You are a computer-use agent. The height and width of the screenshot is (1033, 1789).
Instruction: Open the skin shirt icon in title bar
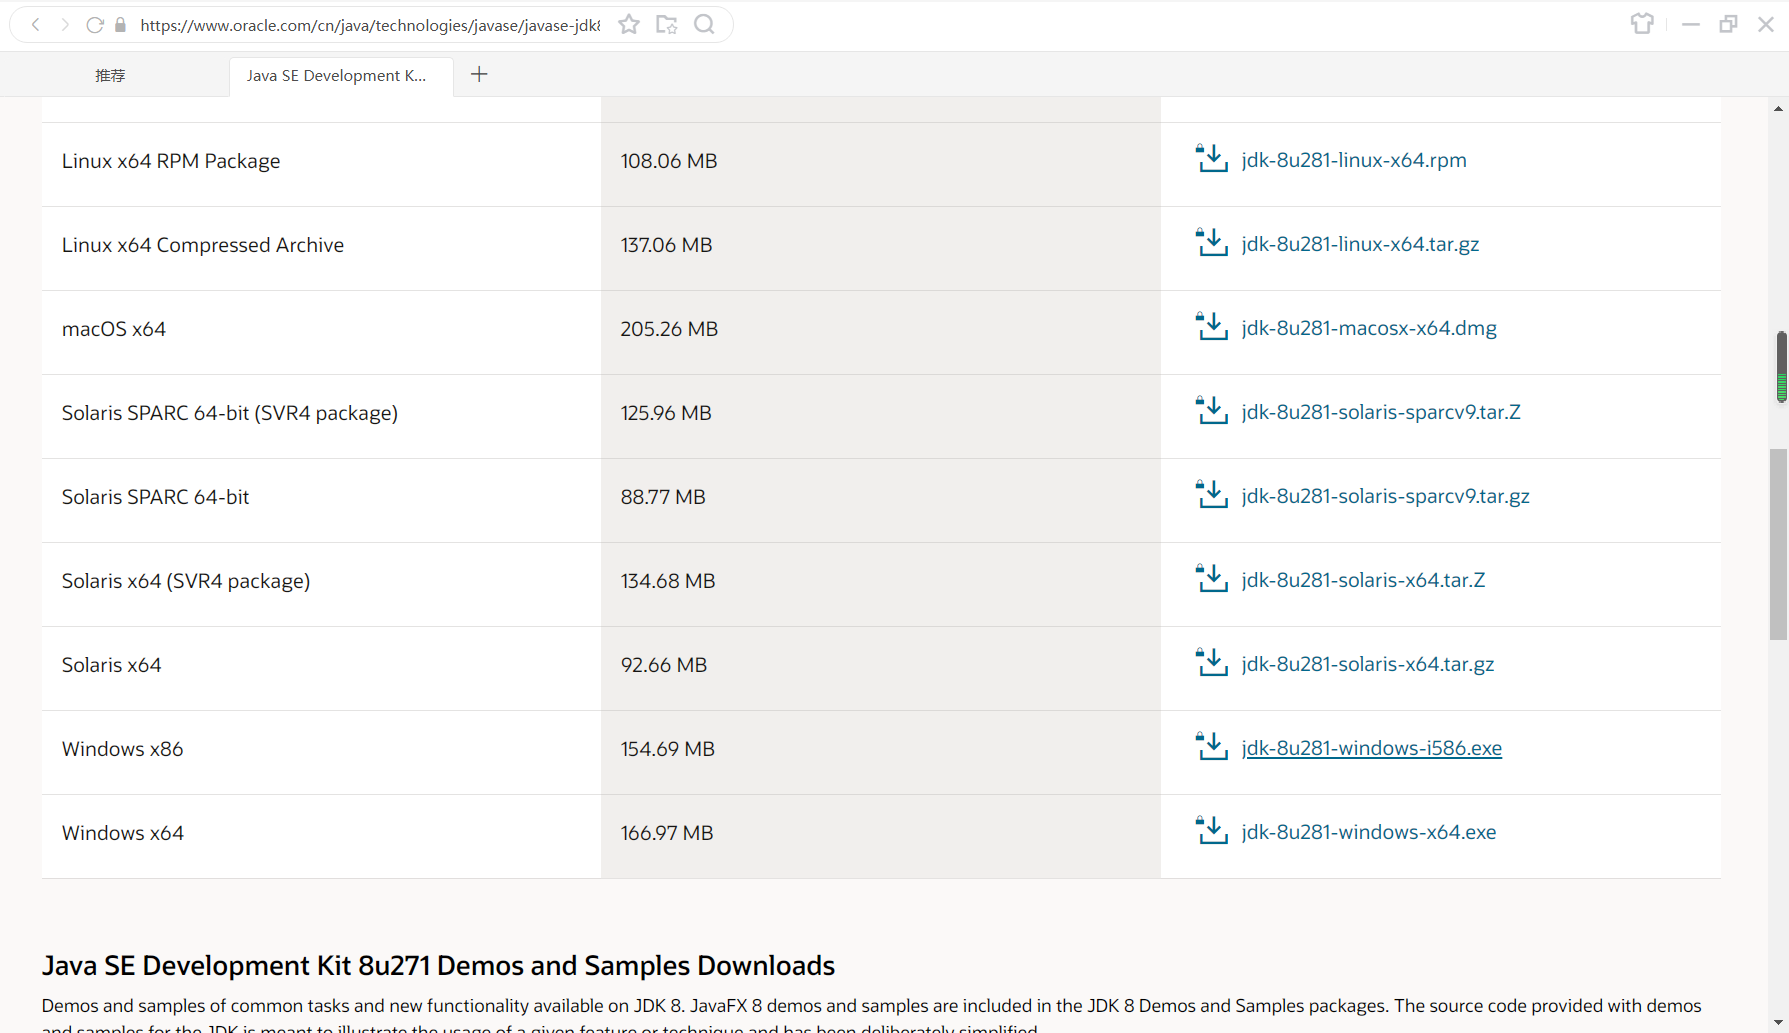1642,24
